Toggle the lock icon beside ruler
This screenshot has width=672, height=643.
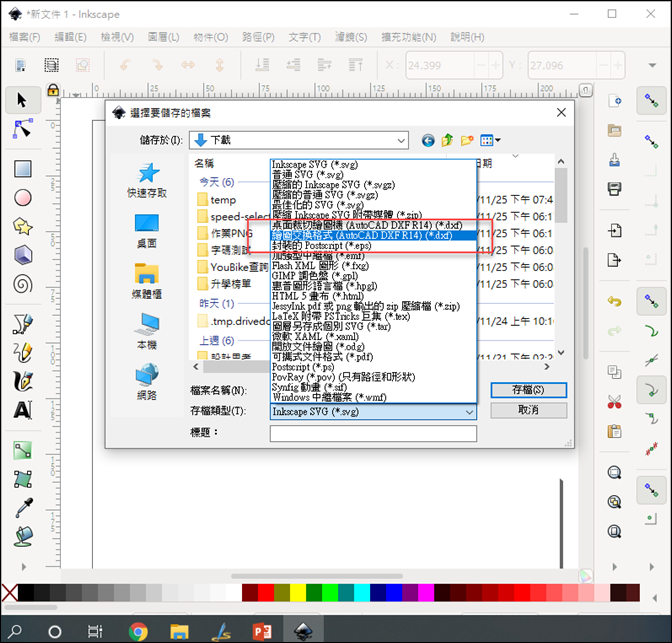[x=53, y=90]
